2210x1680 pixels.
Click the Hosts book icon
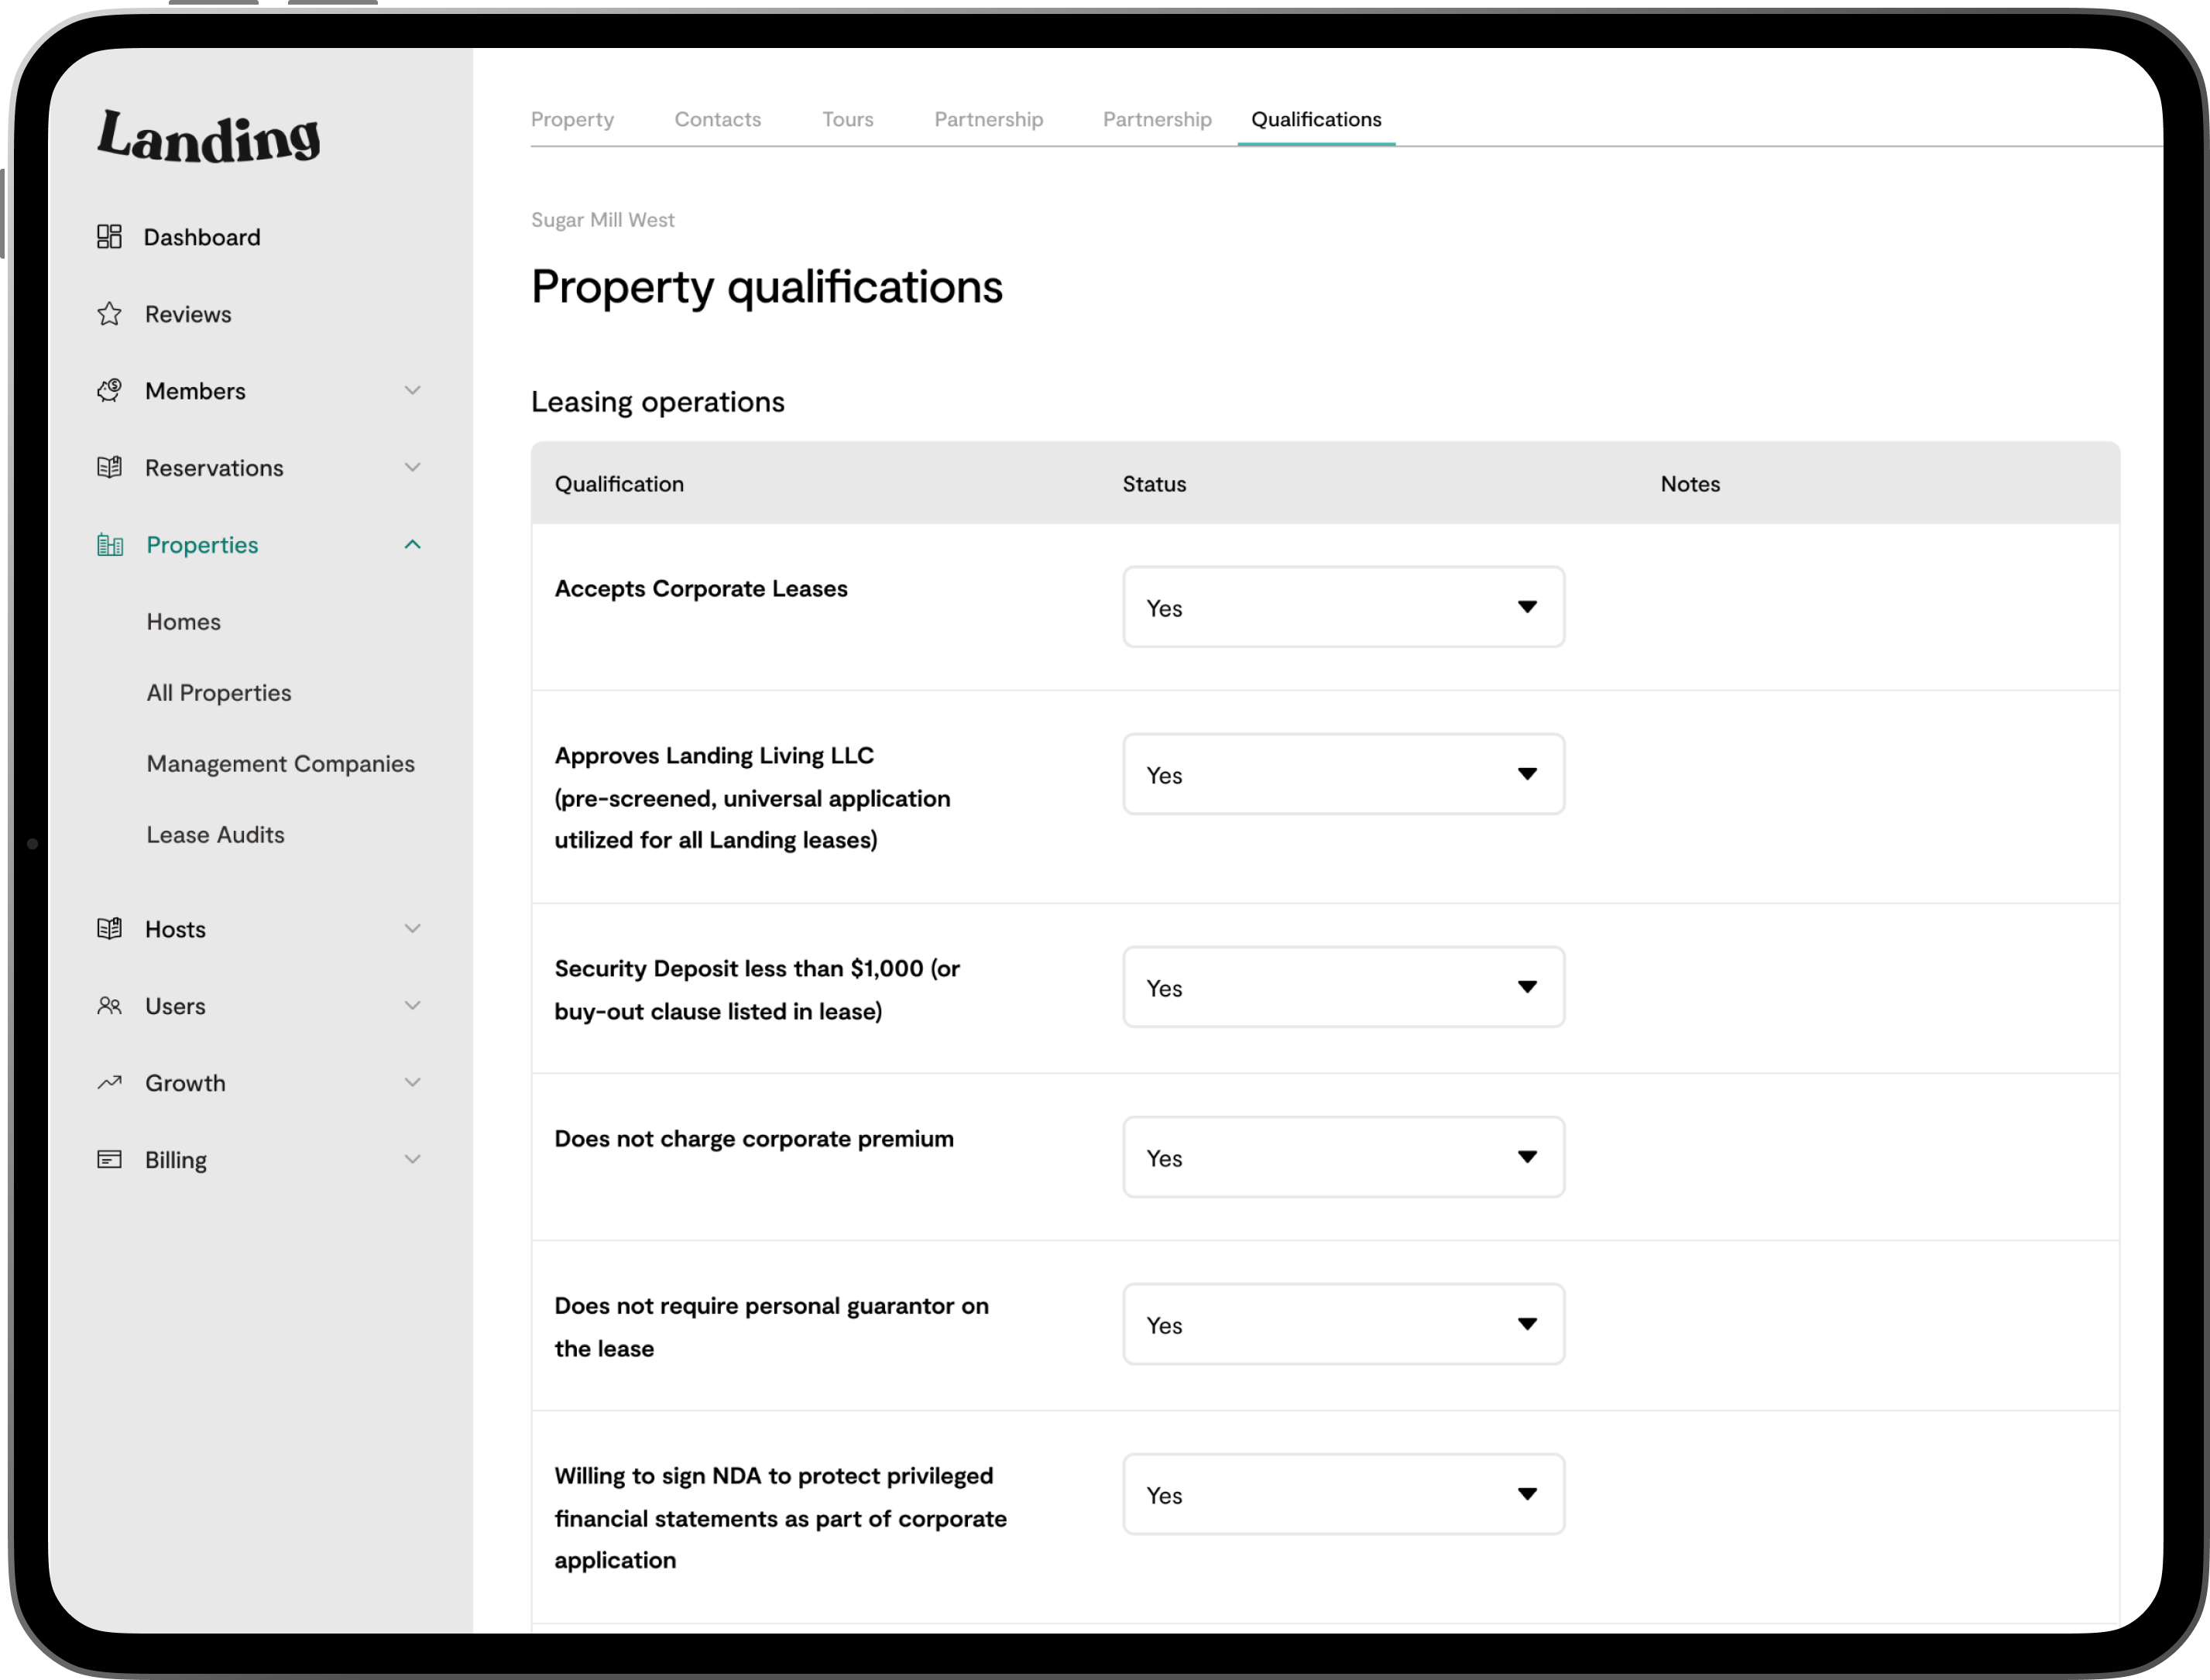click(x=109, y=929)
